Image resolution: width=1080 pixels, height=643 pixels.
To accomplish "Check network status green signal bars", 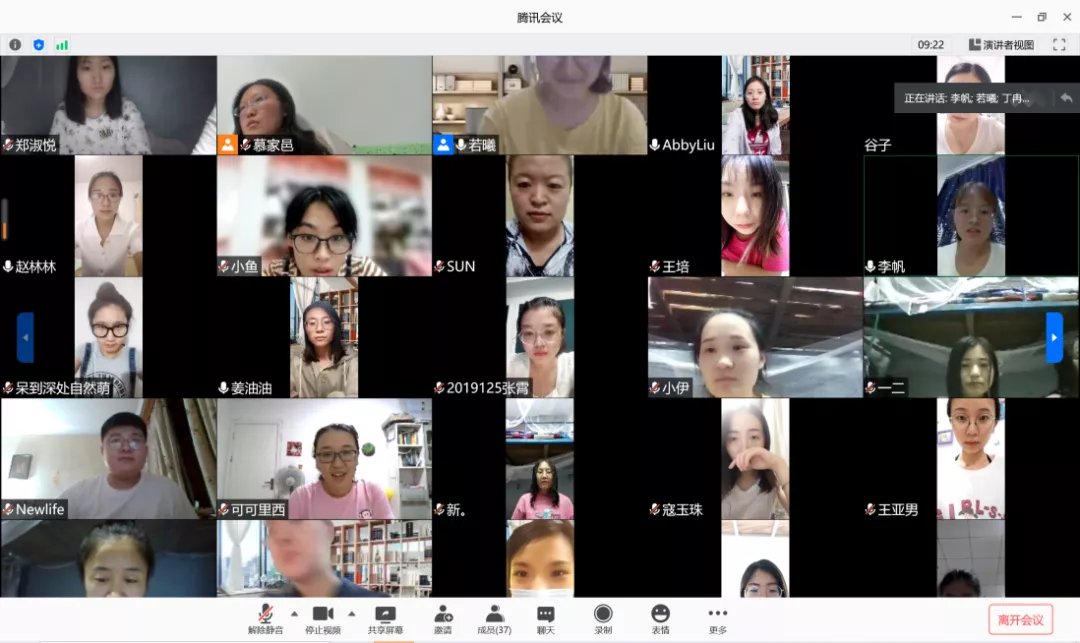I will 62,45.
